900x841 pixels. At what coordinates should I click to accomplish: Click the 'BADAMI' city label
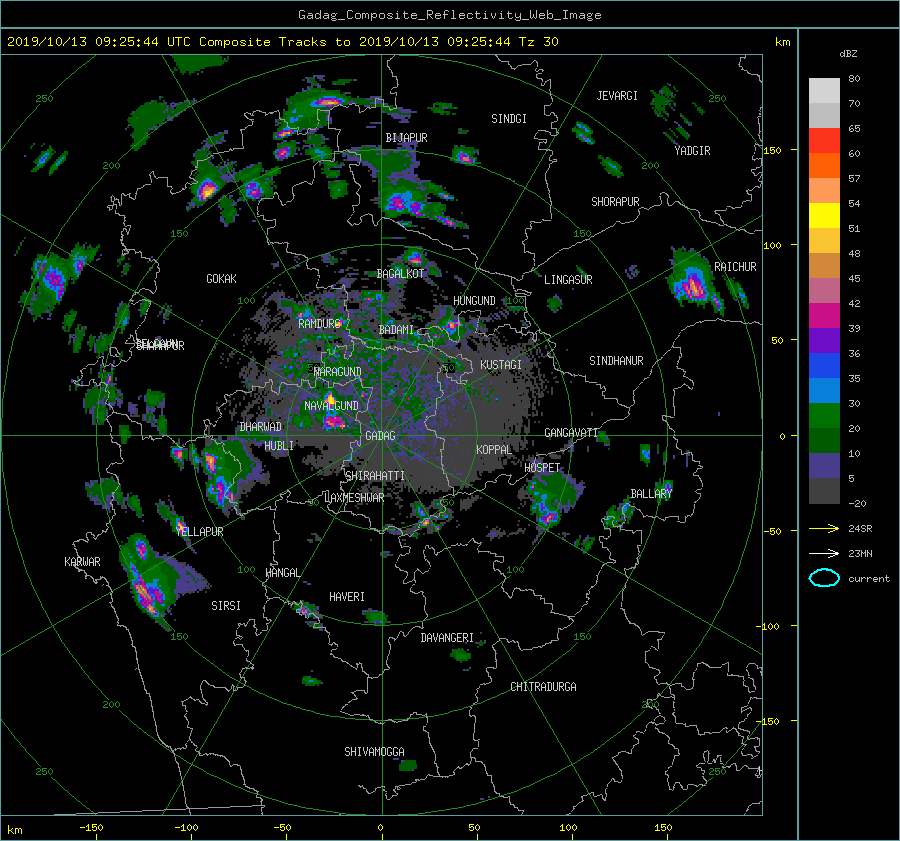[x=396, y=330]
